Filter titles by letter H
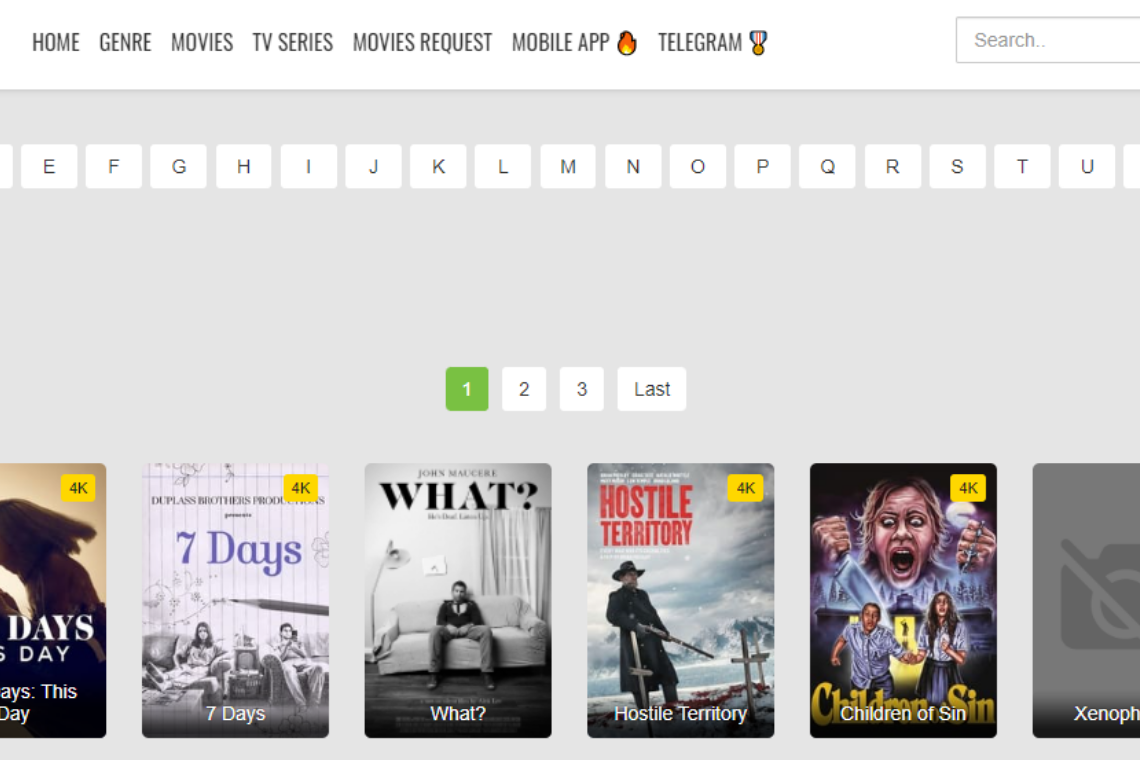The width and height of the screenshot is (1140, 760). coord(244,167)
